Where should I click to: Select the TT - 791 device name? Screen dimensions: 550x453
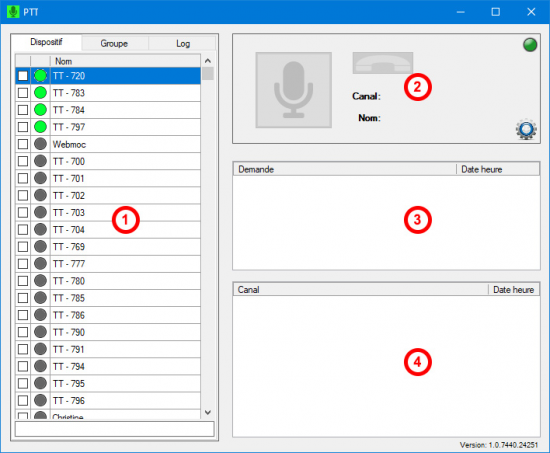[69, 349]
